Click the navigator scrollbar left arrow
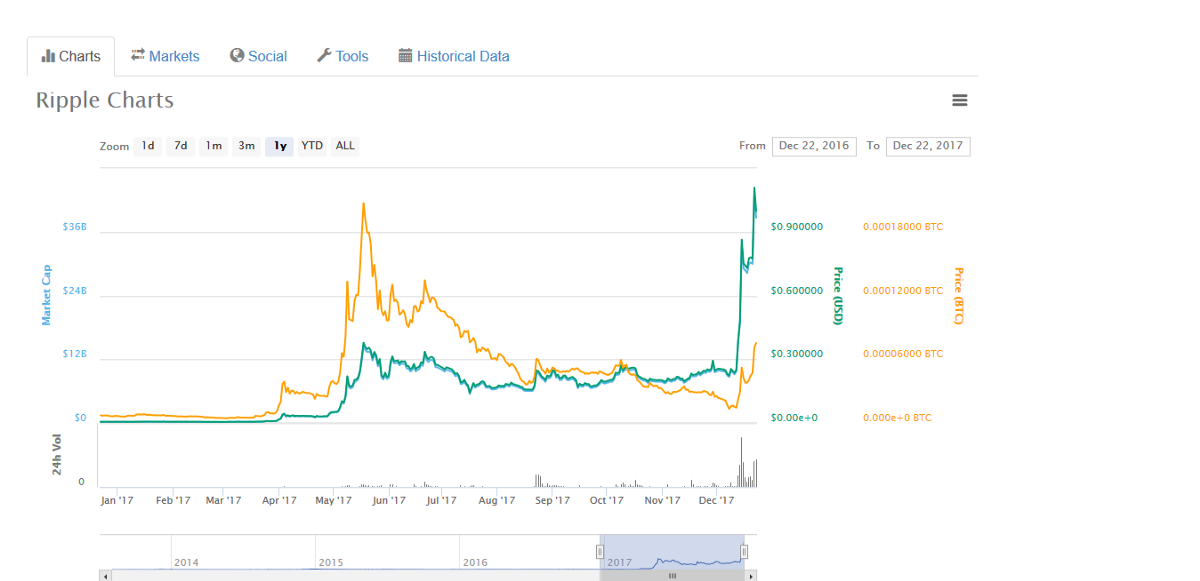This screenshot has width=1200, height=581. 104,576
